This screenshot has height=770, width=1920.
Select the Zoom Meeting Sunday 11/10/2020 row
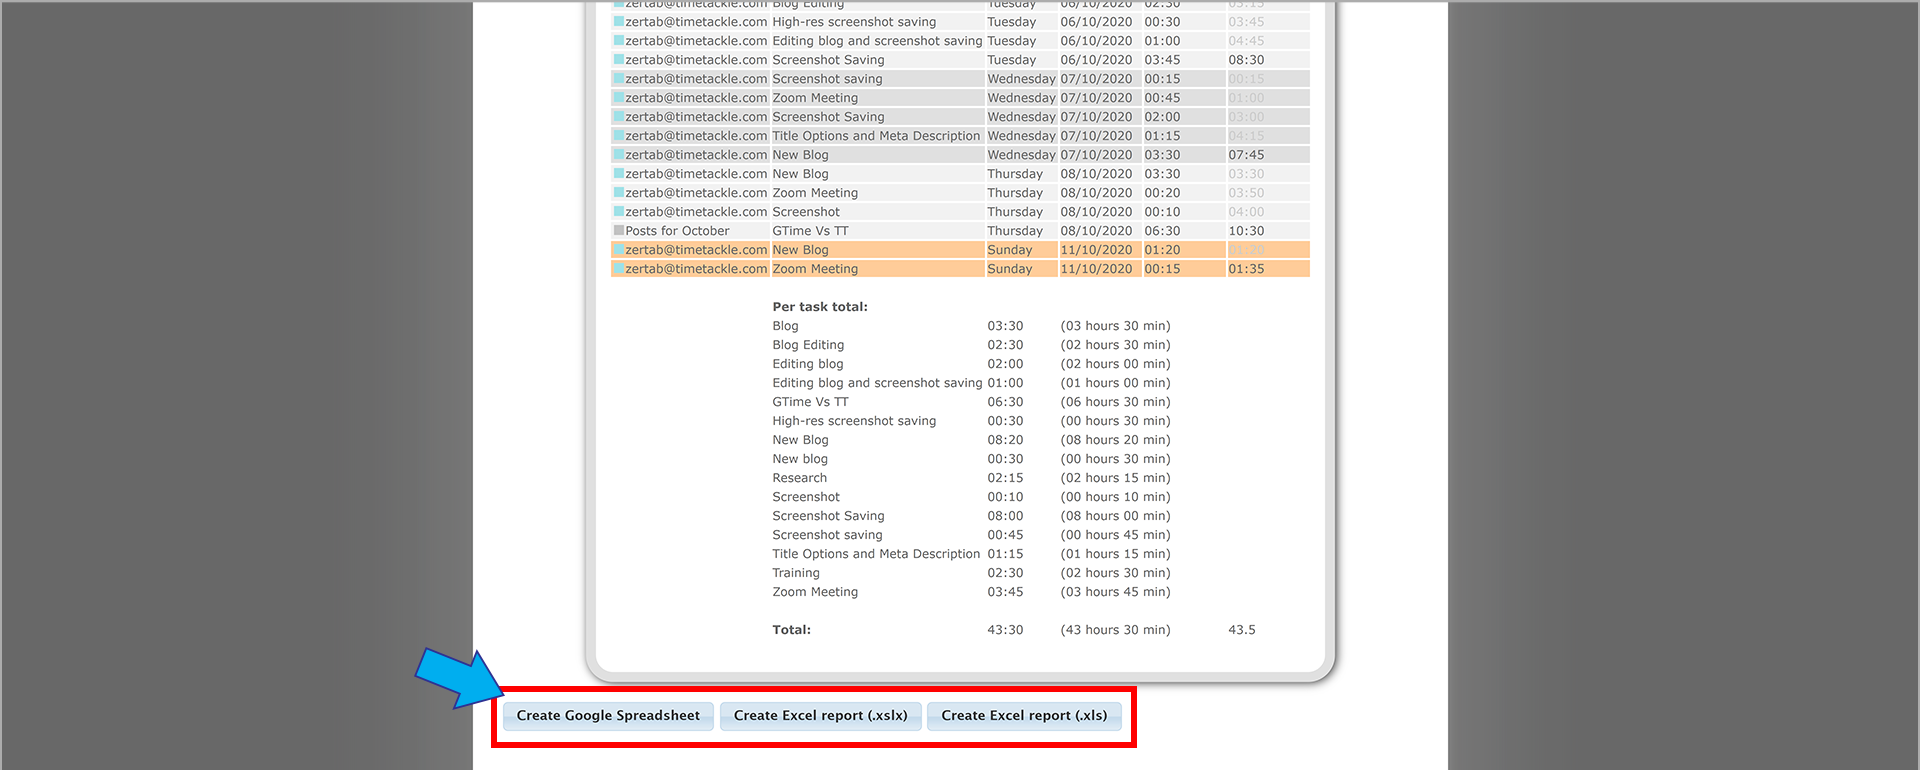[960, 269]
